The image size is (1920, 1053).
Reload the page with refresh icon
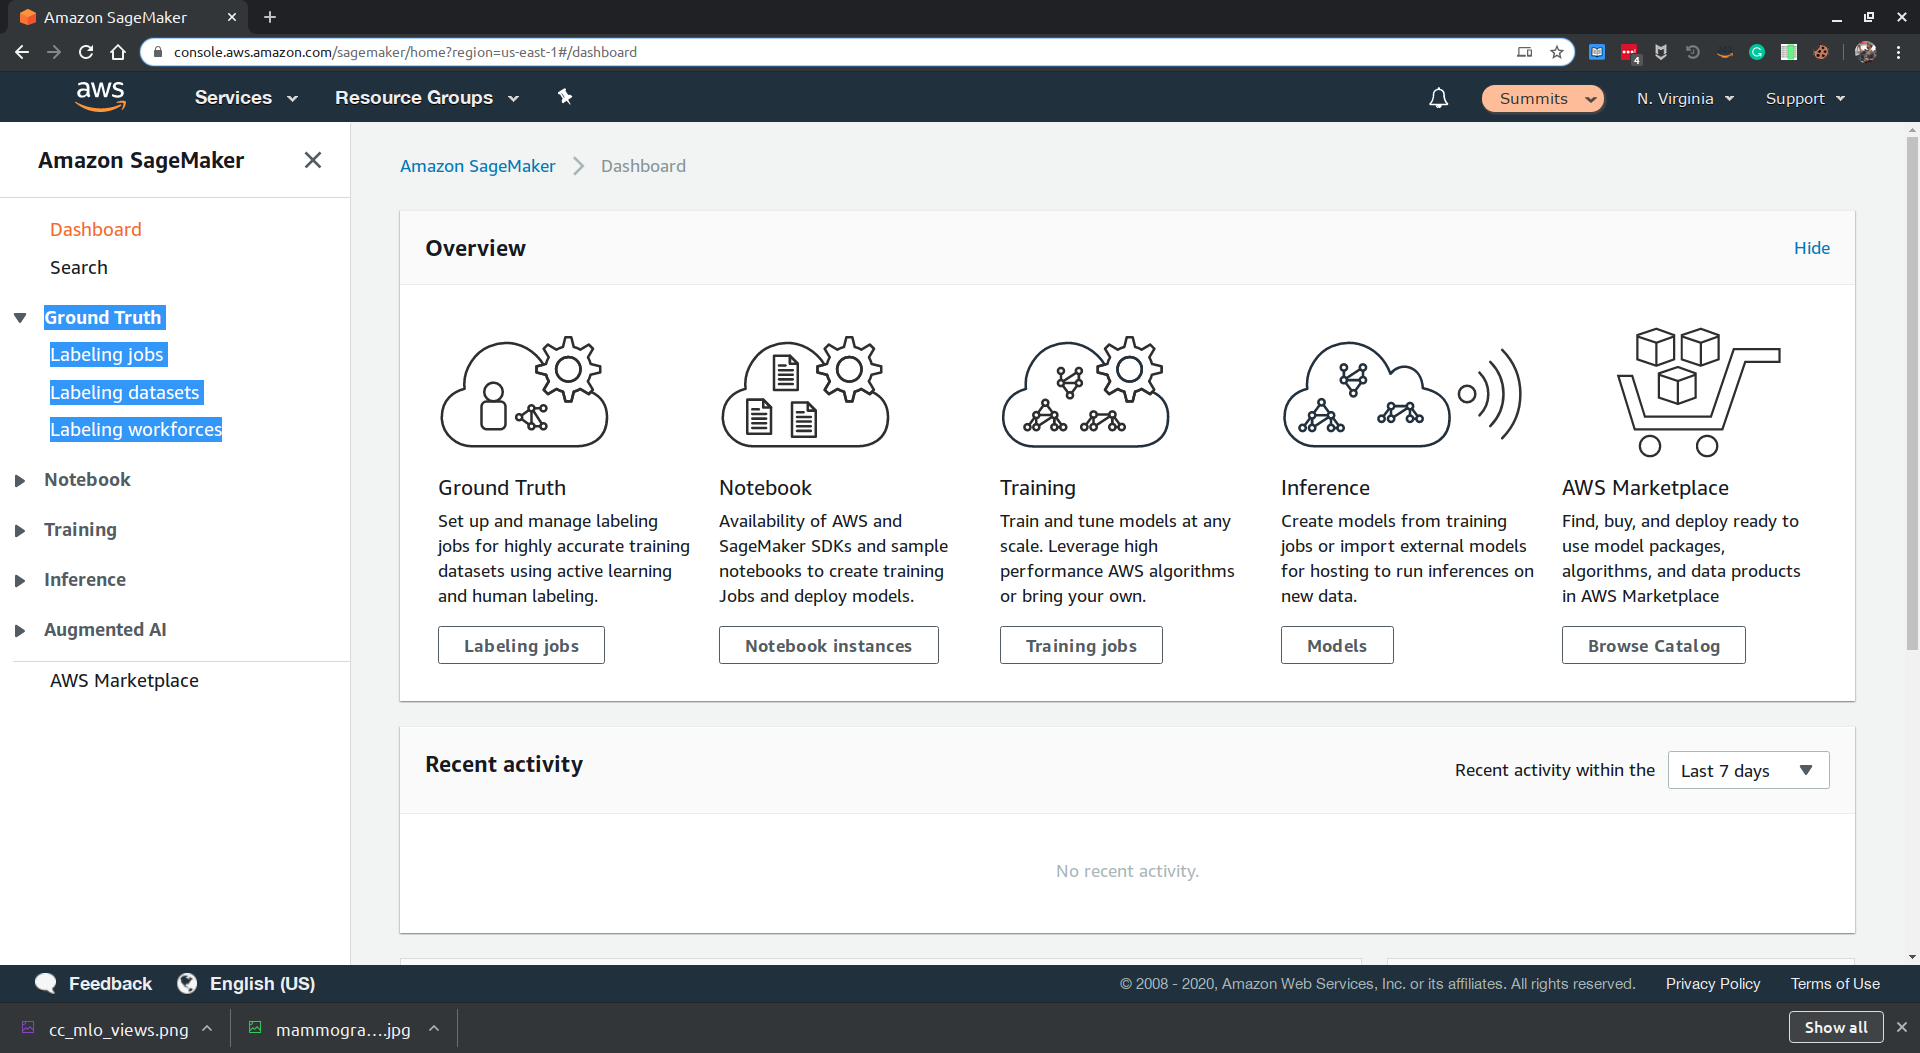(86, 52)
